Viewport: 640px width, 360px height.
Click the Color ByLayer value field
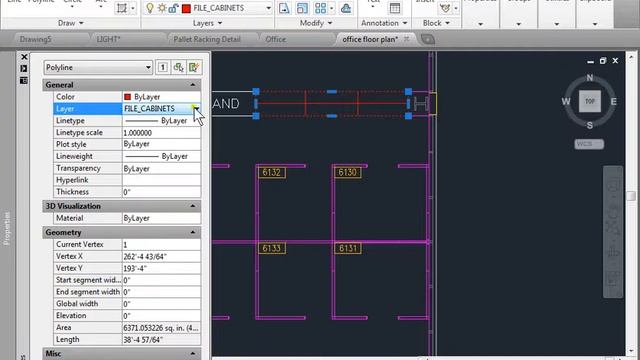[162, 97]
